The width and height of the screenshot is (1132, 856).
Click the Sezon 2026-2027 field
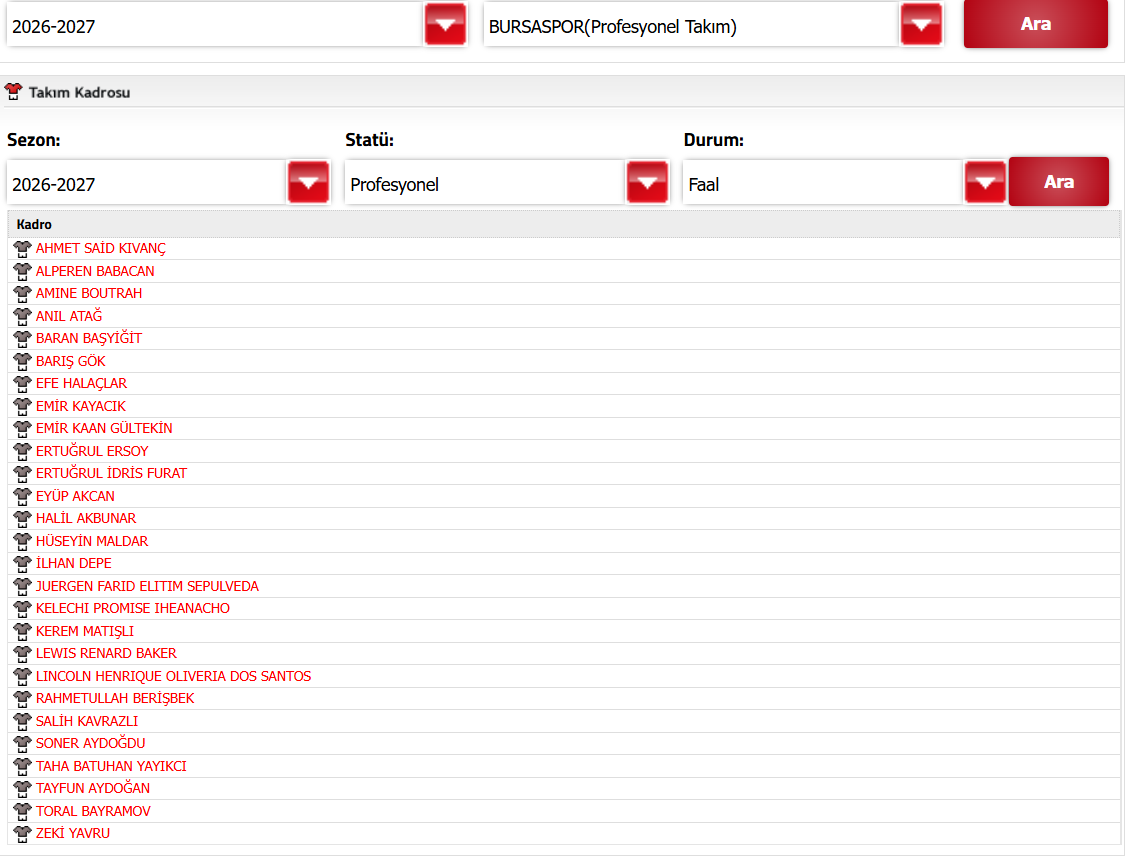tap(147, 184)
